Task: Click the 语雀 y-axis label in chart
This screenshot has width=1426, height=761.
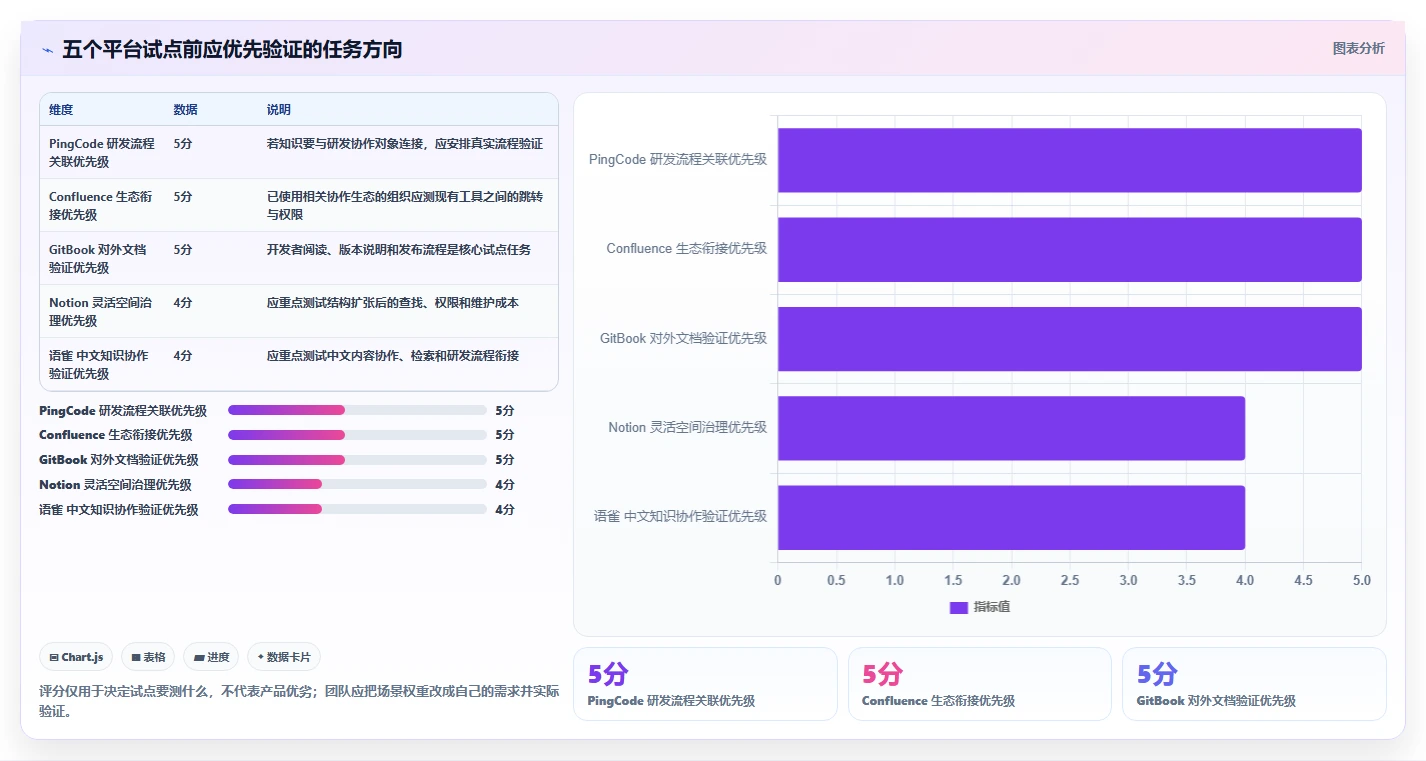Action: 680,517
